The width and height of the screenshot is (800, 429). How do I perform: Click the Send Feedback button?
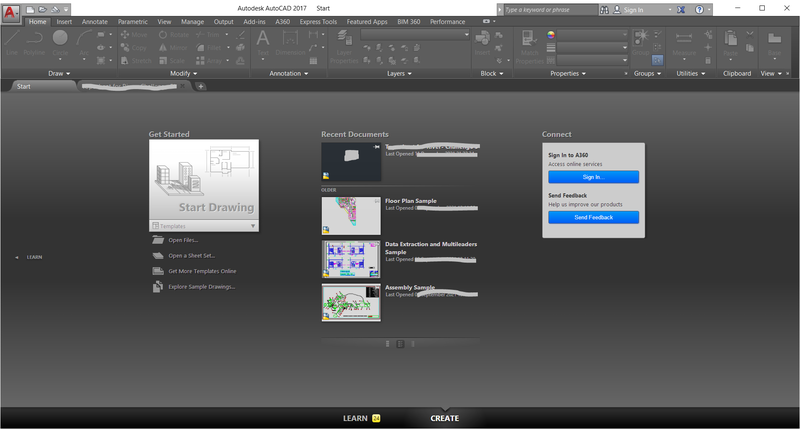[x=593, y=217]
